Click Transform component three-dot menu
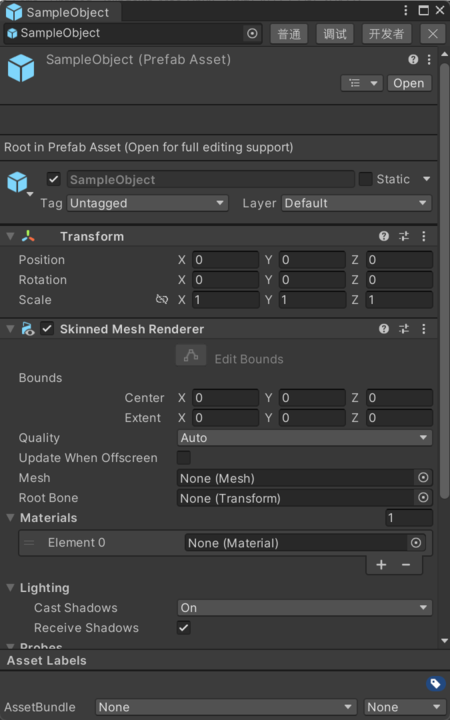The height and width of the screenshot is (720, 450). tap(423, 236)
